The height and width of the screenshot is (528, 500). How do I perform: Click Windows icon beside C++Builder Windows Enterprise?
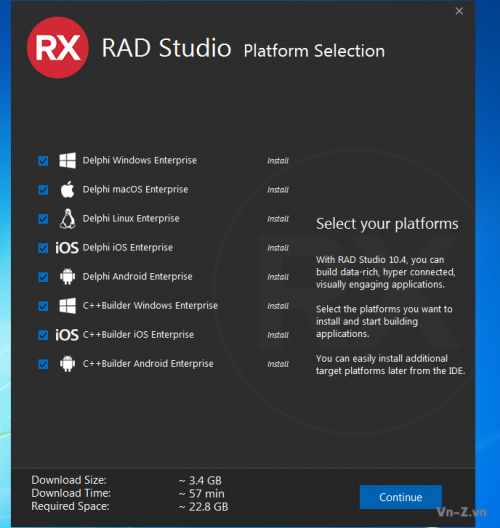point(67,306)
